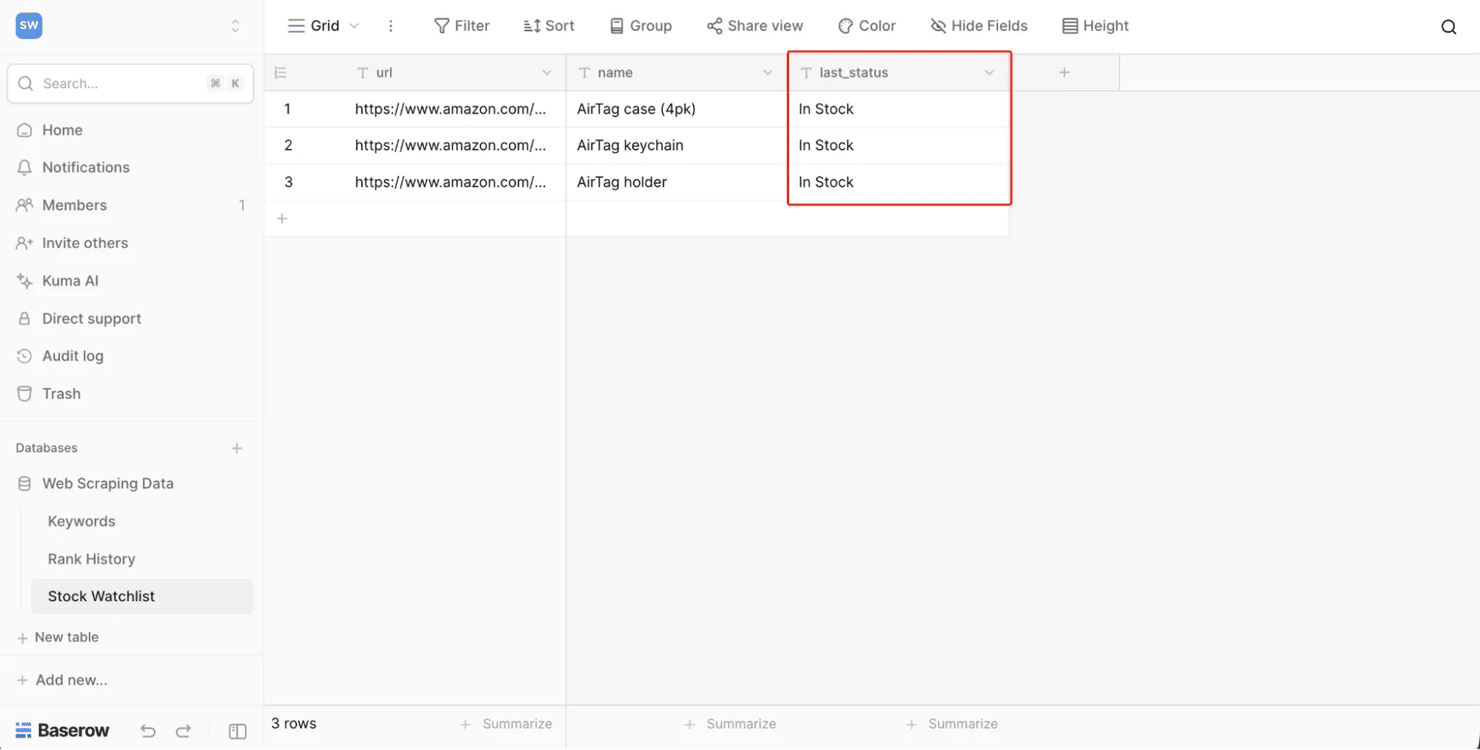
Task: Click the Baserow logo
Action: coord(62,731)
